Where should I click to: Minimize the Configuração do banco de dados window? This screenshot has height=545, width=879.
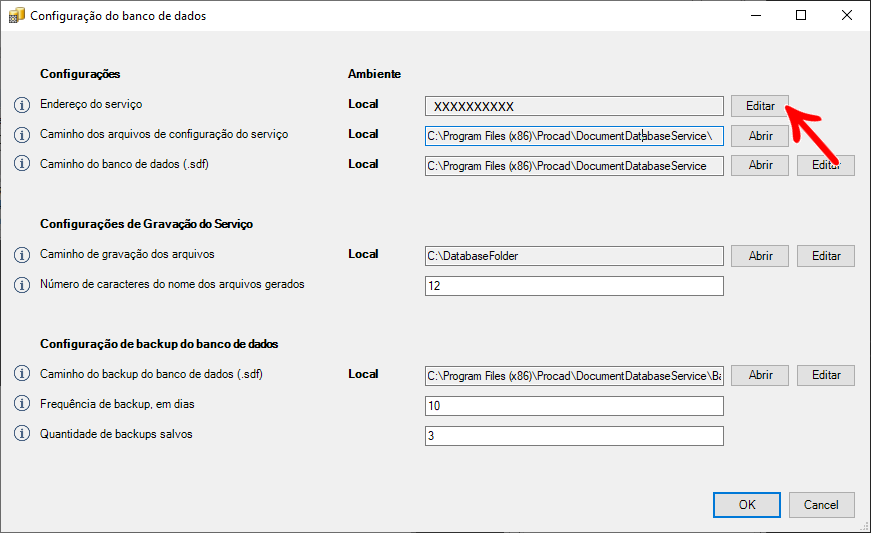tap(756, 15)
